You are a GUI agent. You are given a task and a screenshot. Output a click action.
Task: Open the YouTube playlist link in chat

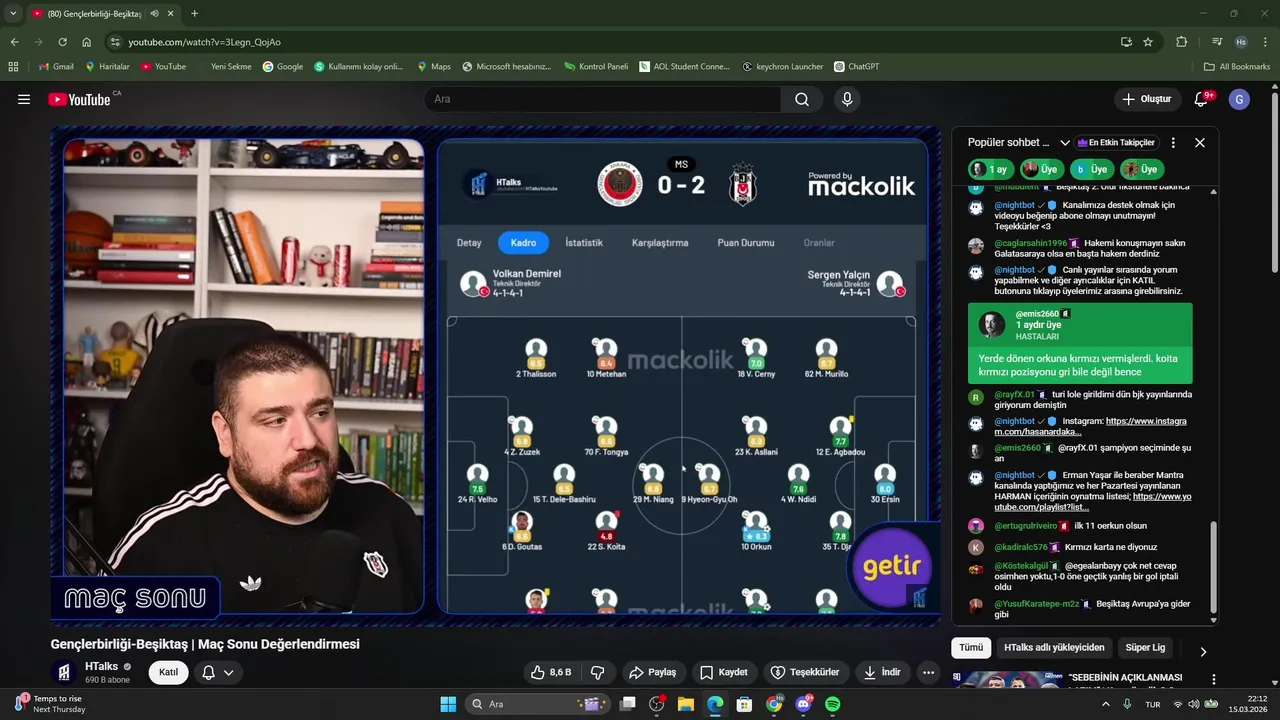point(1093,502)
